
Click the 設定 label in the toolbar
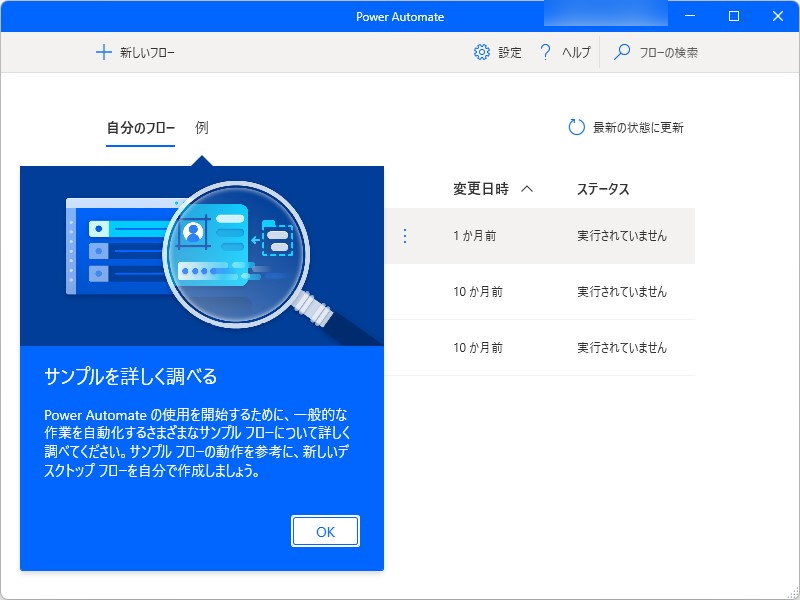tap(508, 52)
